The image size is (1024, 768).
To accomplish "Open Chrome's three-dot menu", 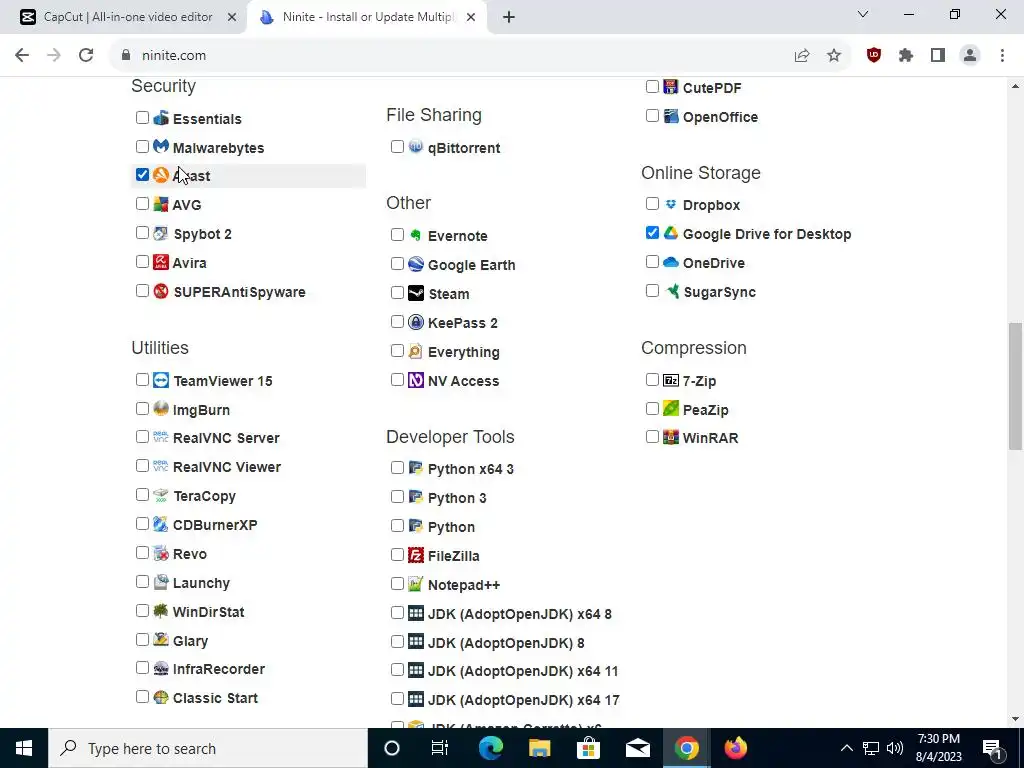I will [1002, 56].
